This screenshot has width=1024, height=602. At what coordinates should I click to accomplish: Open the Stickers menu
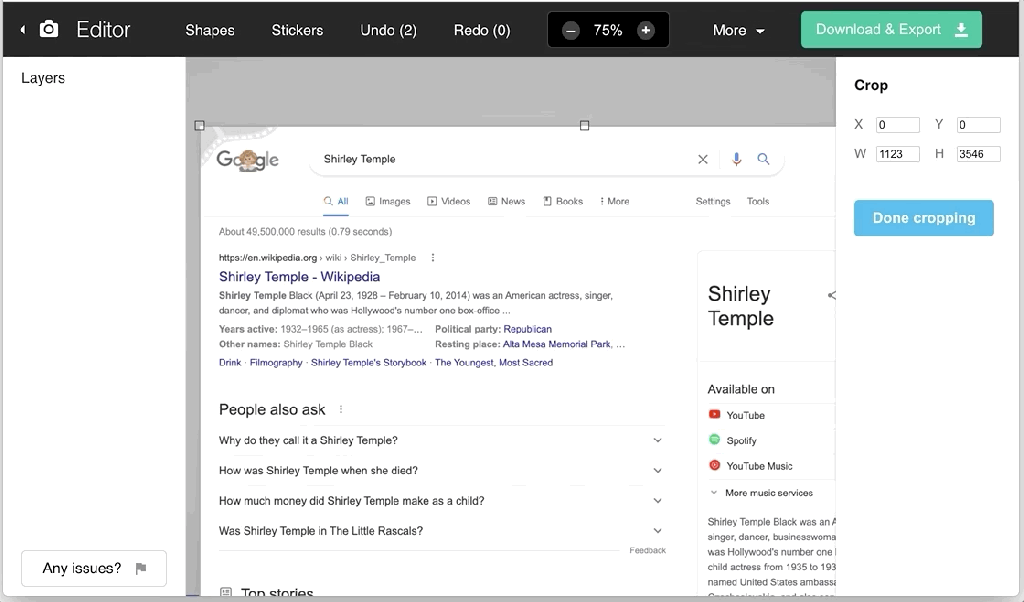tap(297, 30)
